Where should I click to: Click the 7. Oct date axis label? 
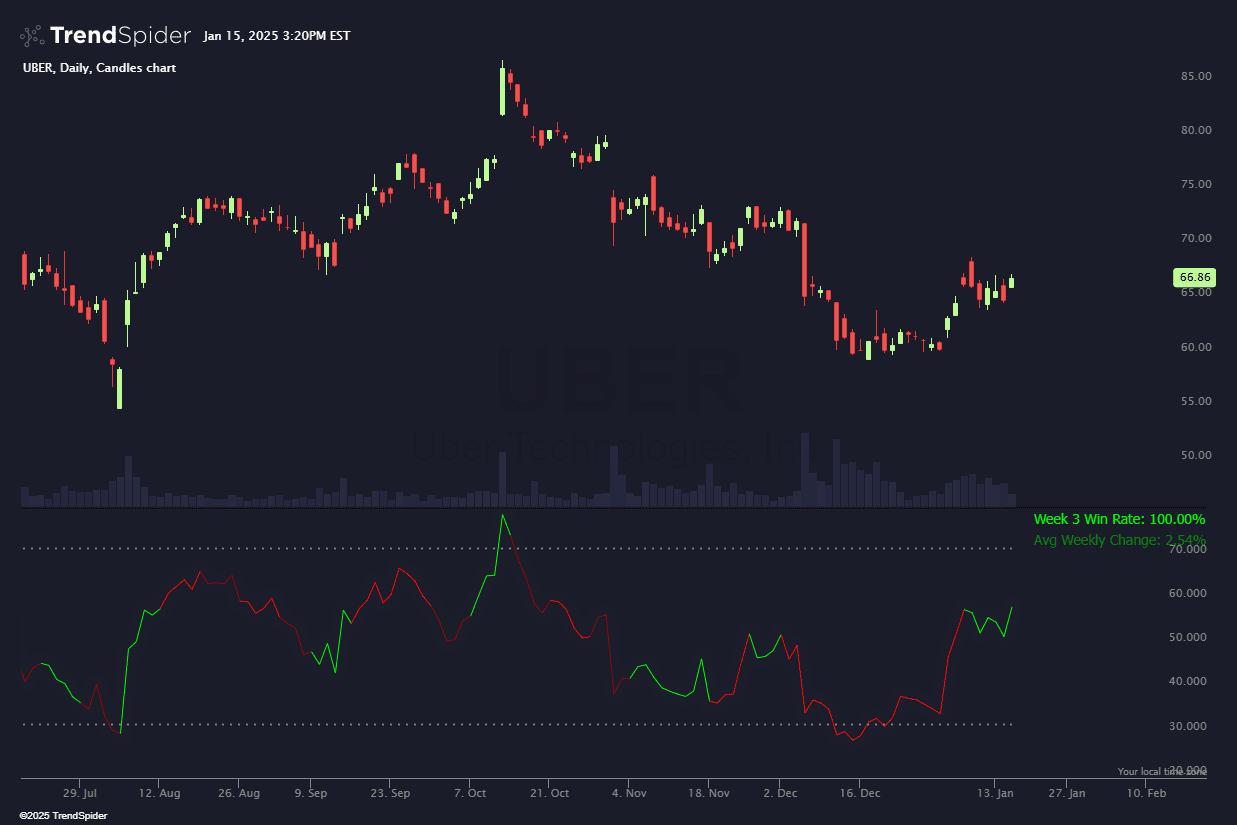click(470, 793)
